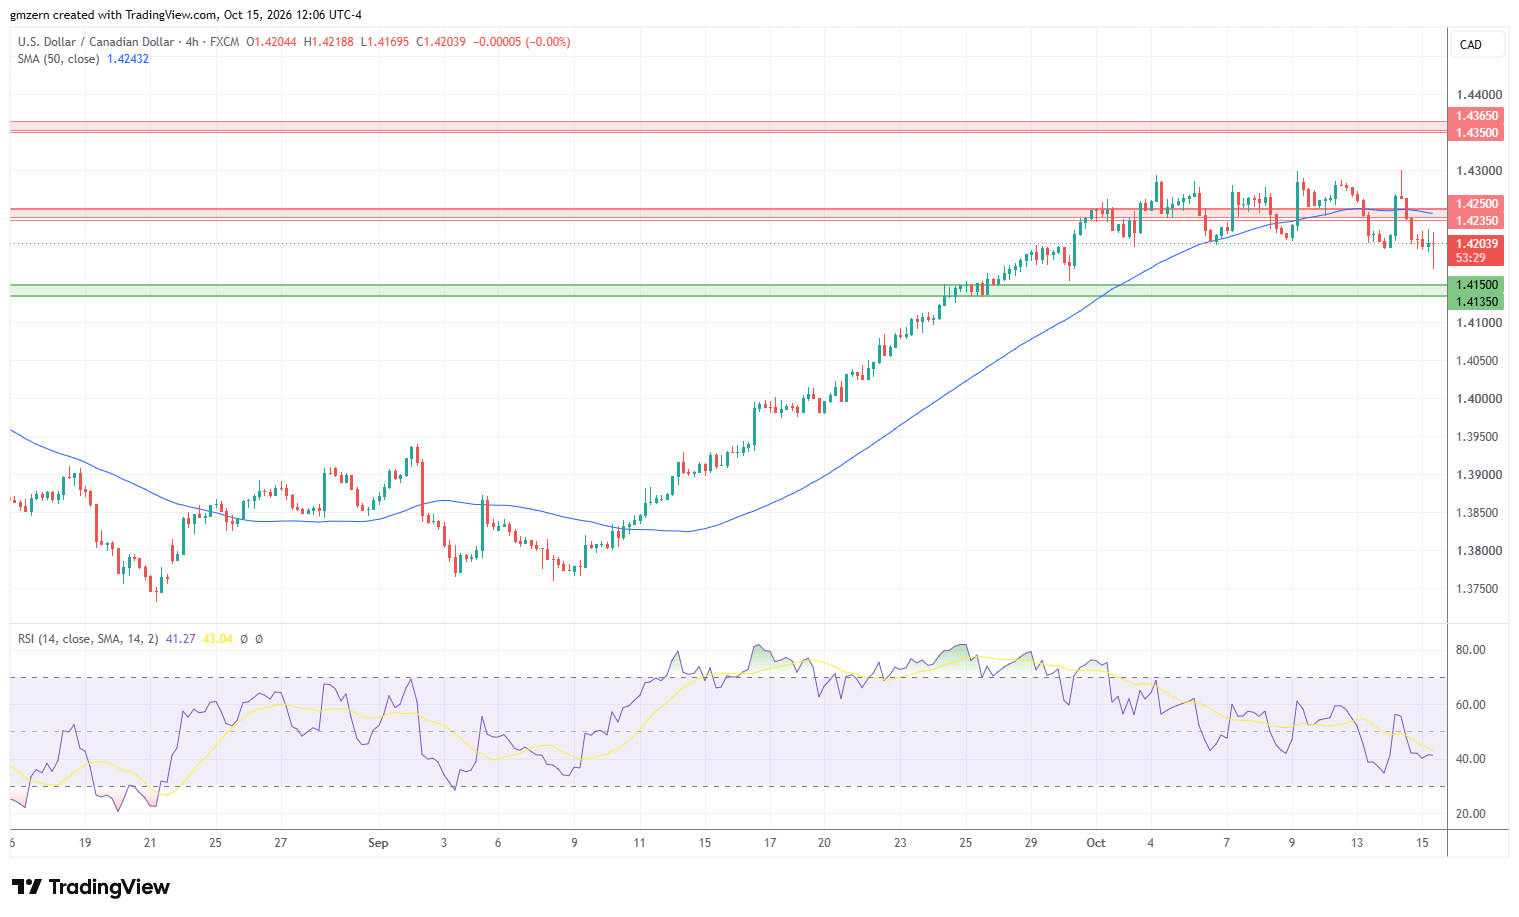Viewport: 1519px width, 917px height.
Task: Select the upper red resistance zone near 1.43500
Action: [x=728, y=127]
